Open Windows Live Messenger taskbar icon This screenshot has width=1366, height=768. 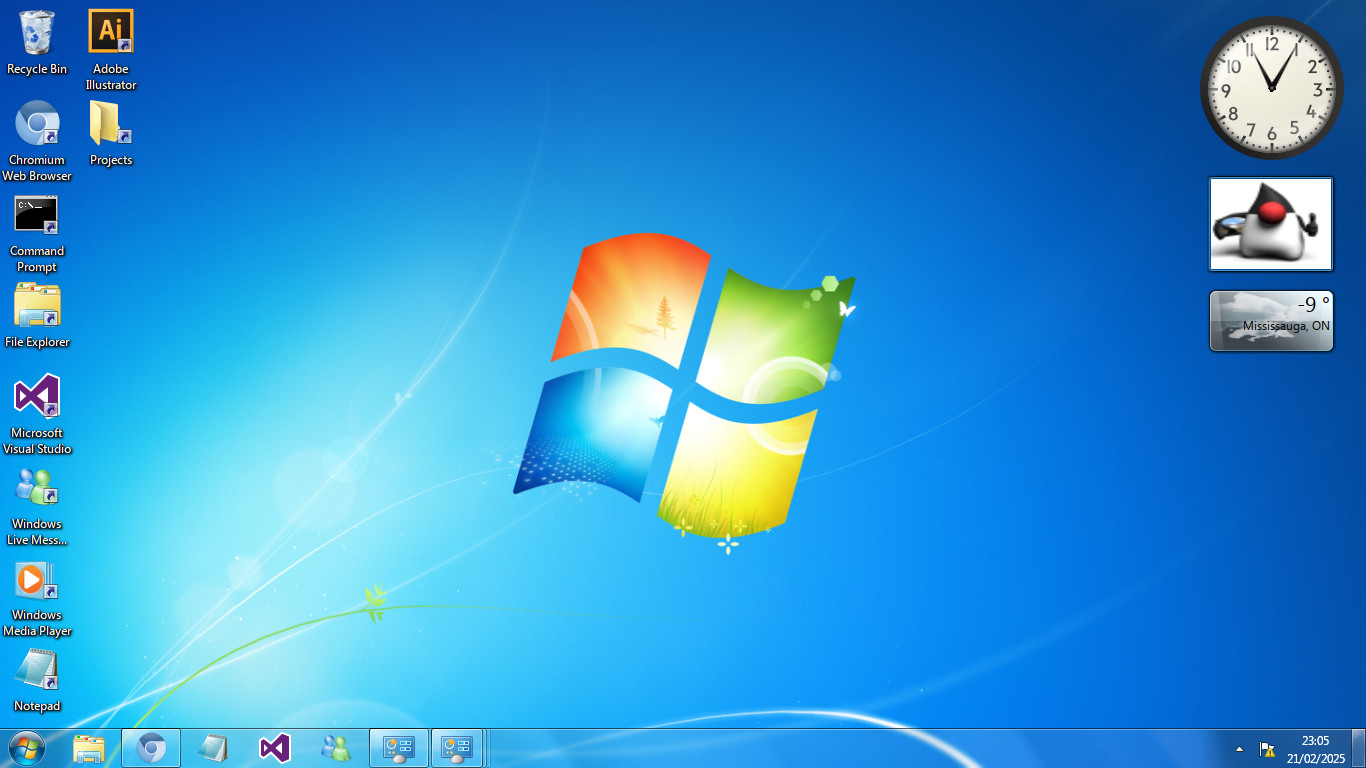click(337, 748)
